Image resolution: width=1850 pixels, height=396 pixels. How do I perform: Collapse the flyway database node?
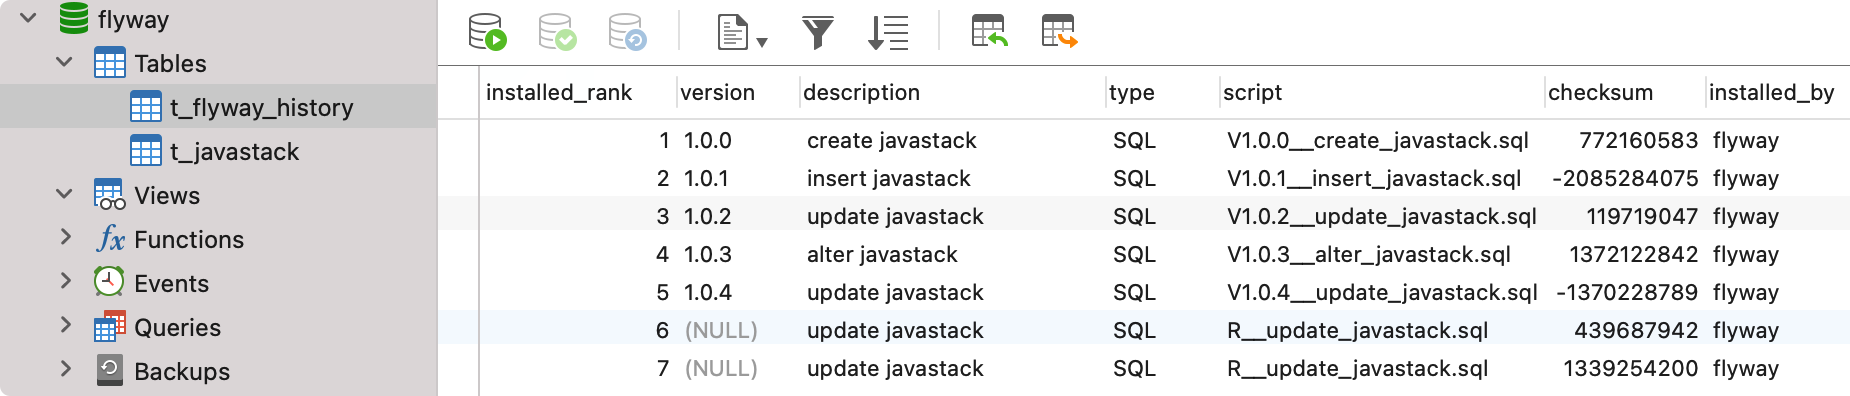(x=29, y=18)
